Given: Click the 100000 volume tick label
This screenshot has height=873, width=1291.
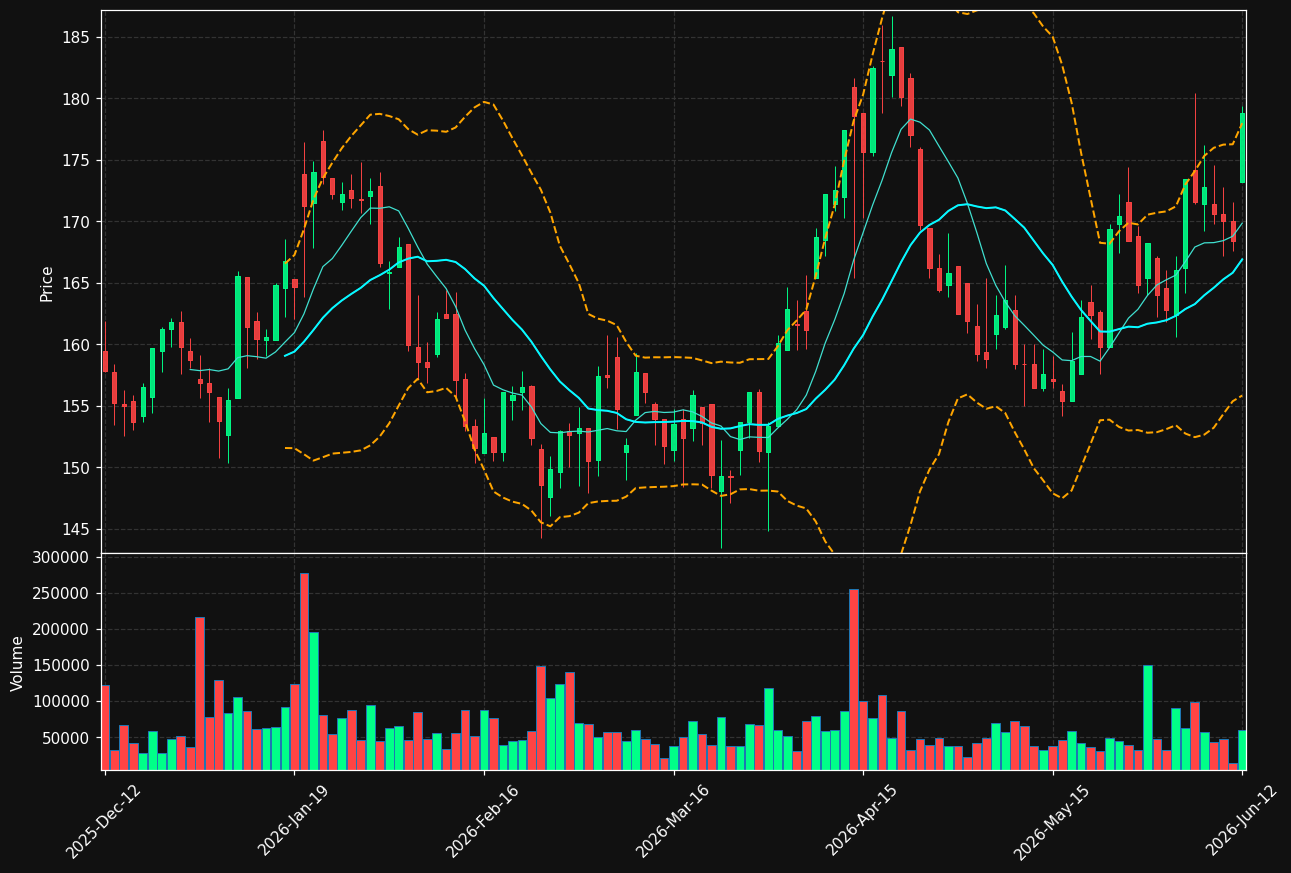Looking at the screenshot, I should coord(62,702).
